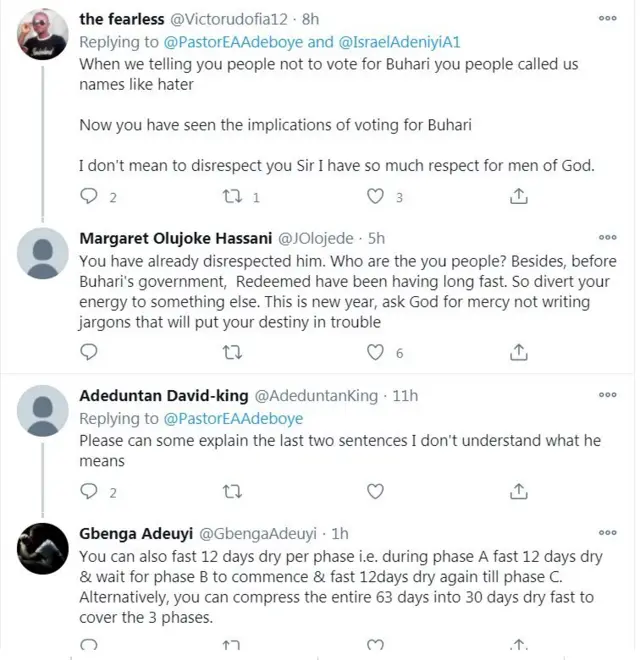View Gbenga Adeuyi's profile picture
Screen dimensions: 640x660
point(43,547)
